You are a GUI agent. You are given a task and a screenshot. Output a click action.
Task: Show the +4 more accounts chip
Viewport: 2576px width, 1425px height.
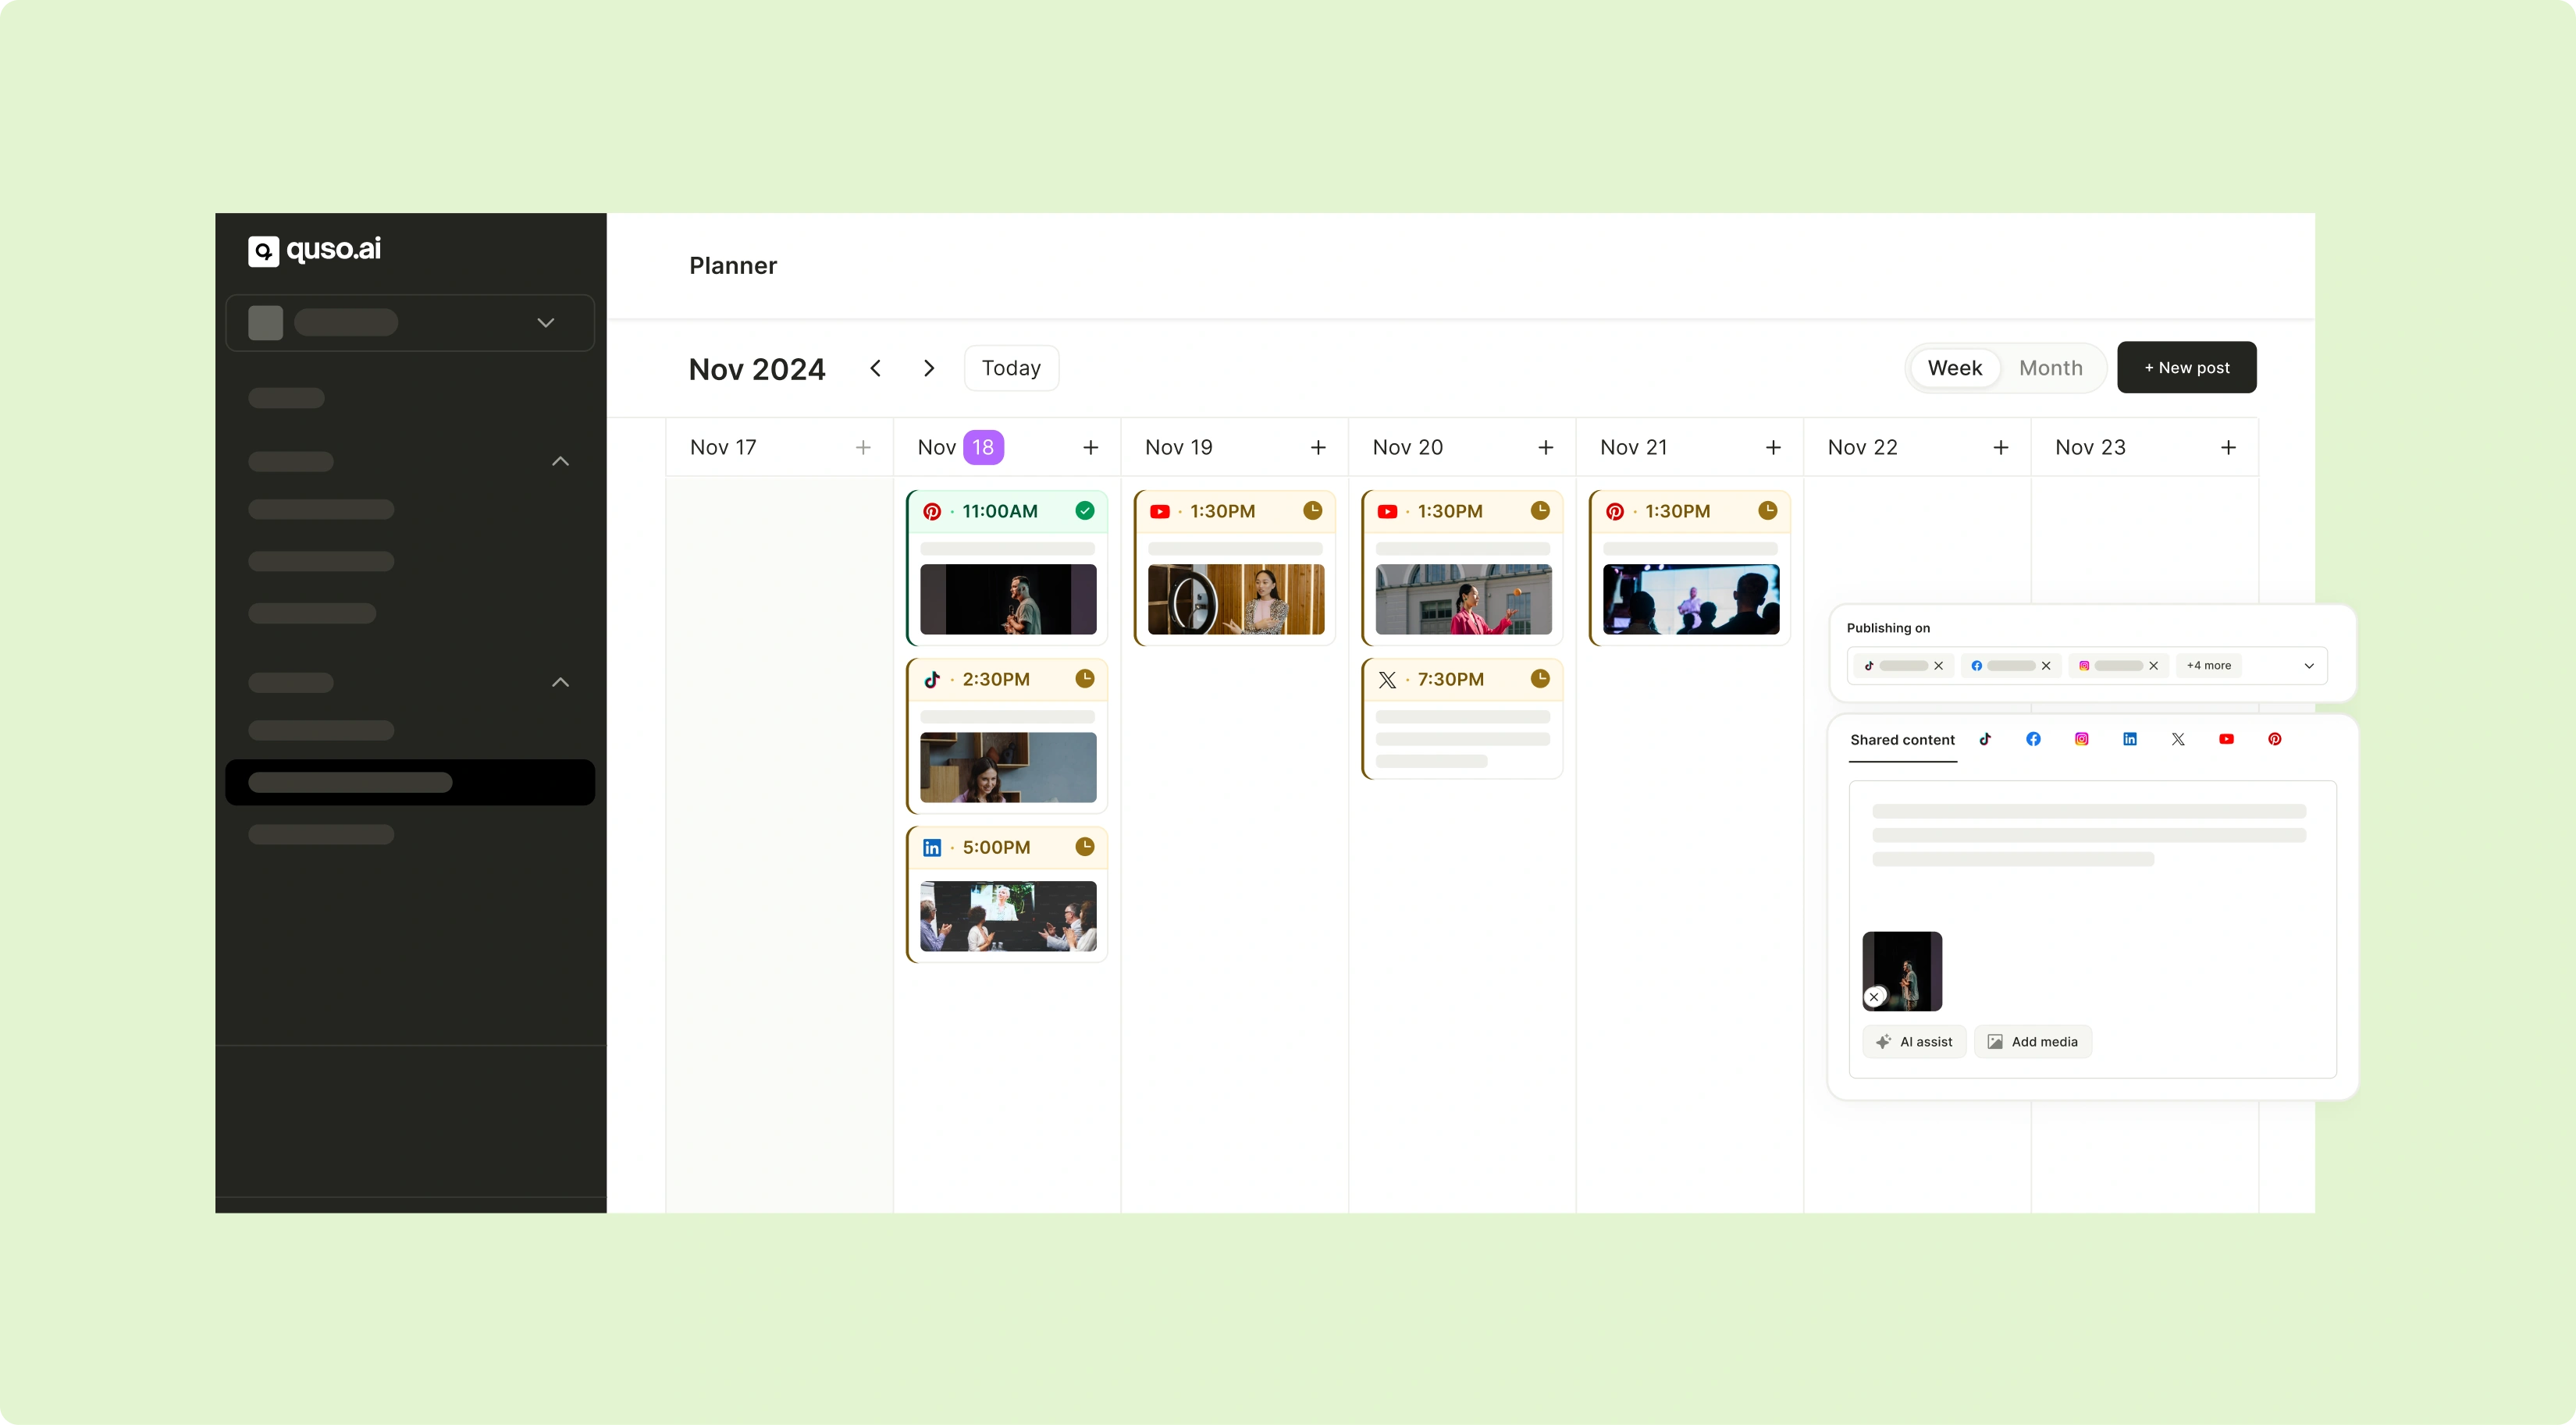[x=2208, y=666]
